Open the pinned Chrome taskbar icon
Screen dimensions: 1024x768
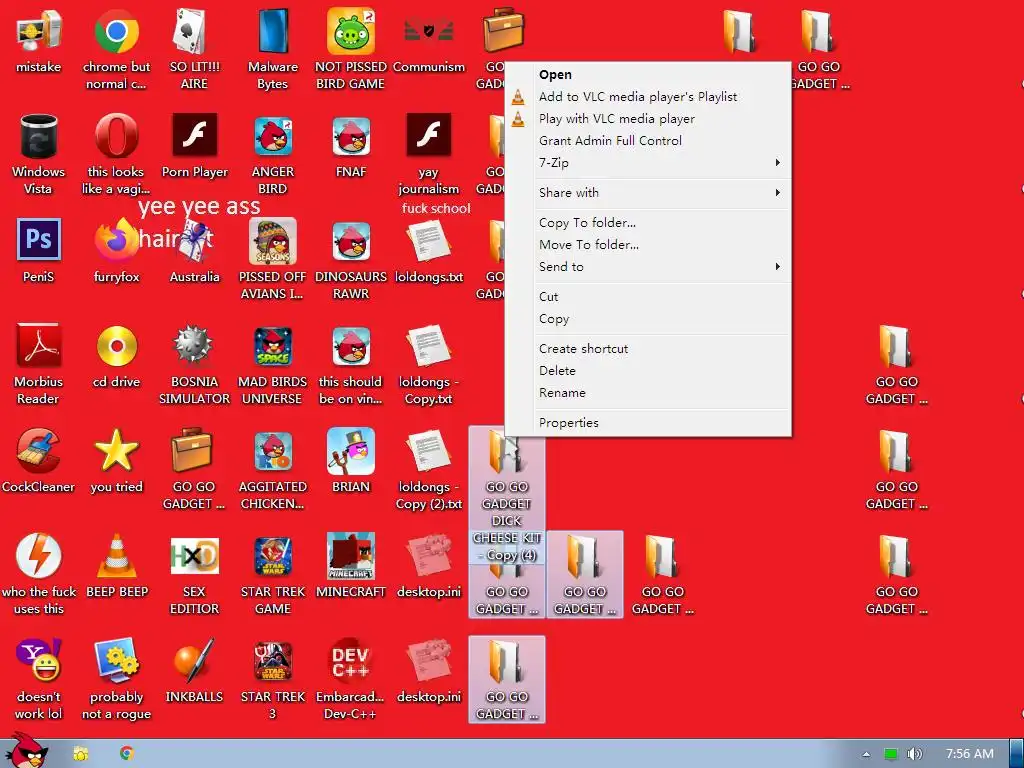(127, 754)
